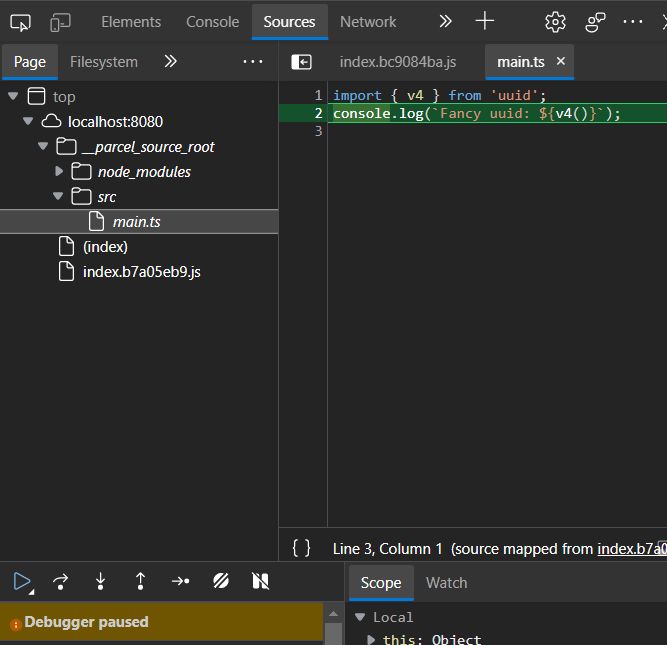This screenshot has width=667, height=645.
Task: Hide the navigator sidebar
Action: (x=301, y=62)
